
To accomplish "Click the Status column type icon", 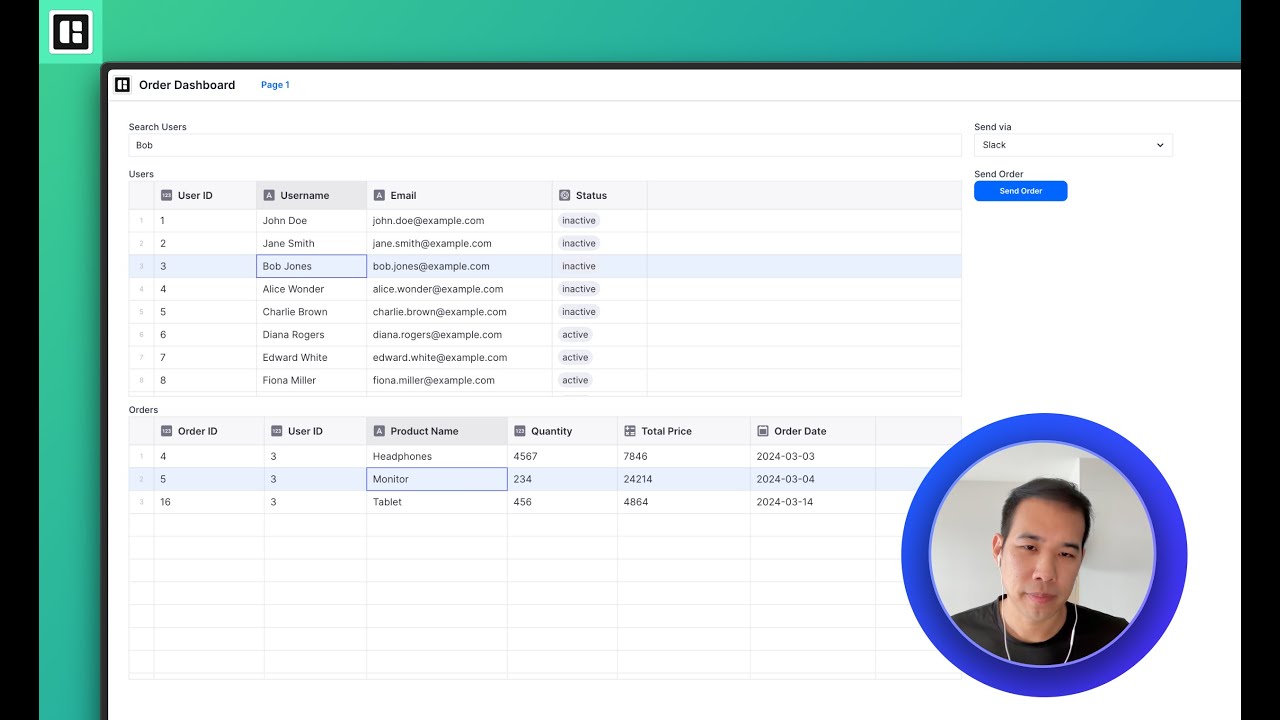I will pos(564,196).
